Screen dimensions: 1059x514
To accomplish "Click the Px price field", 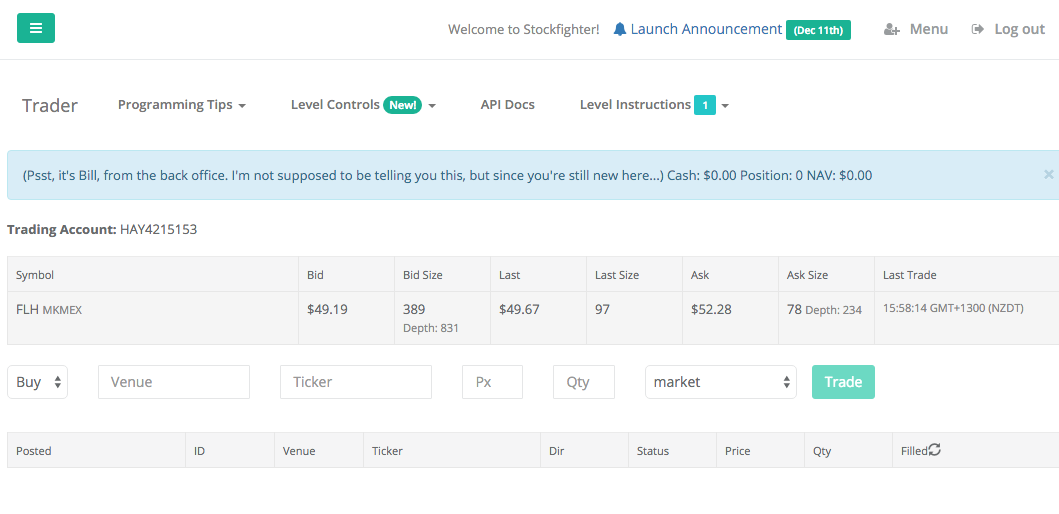I will [492, 382].
